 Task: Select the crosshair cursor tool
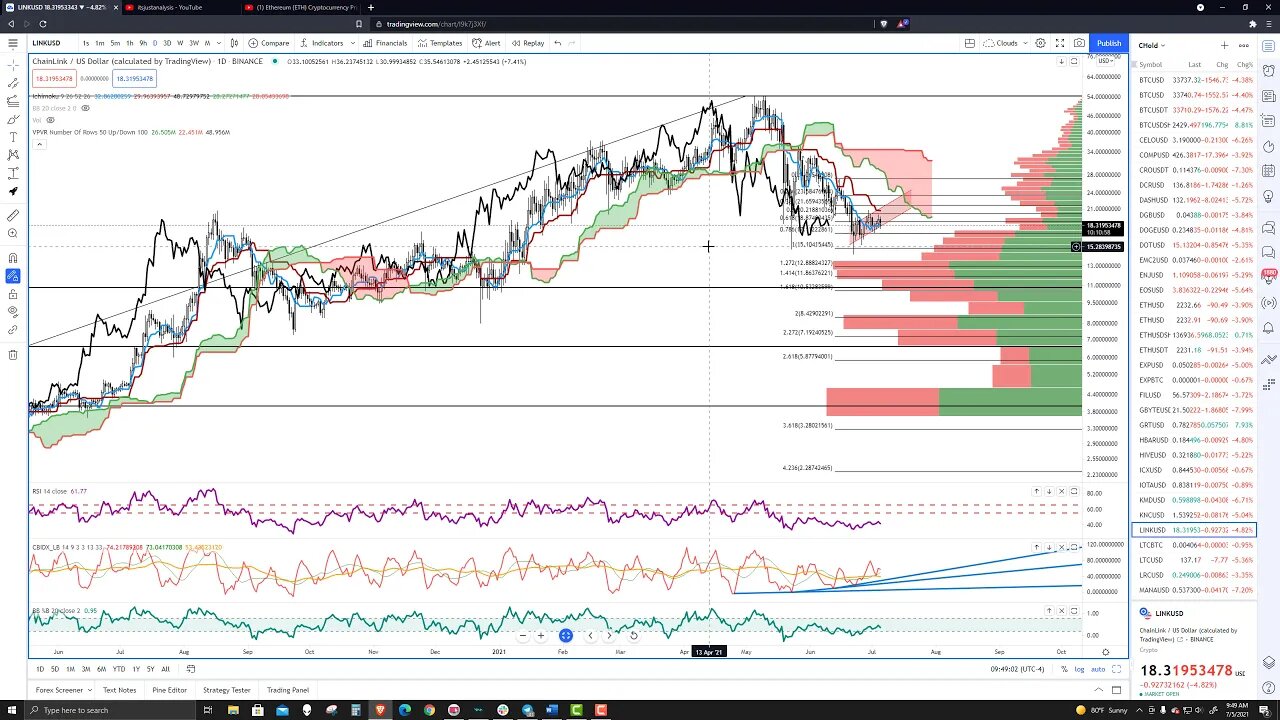coord(13,65)
